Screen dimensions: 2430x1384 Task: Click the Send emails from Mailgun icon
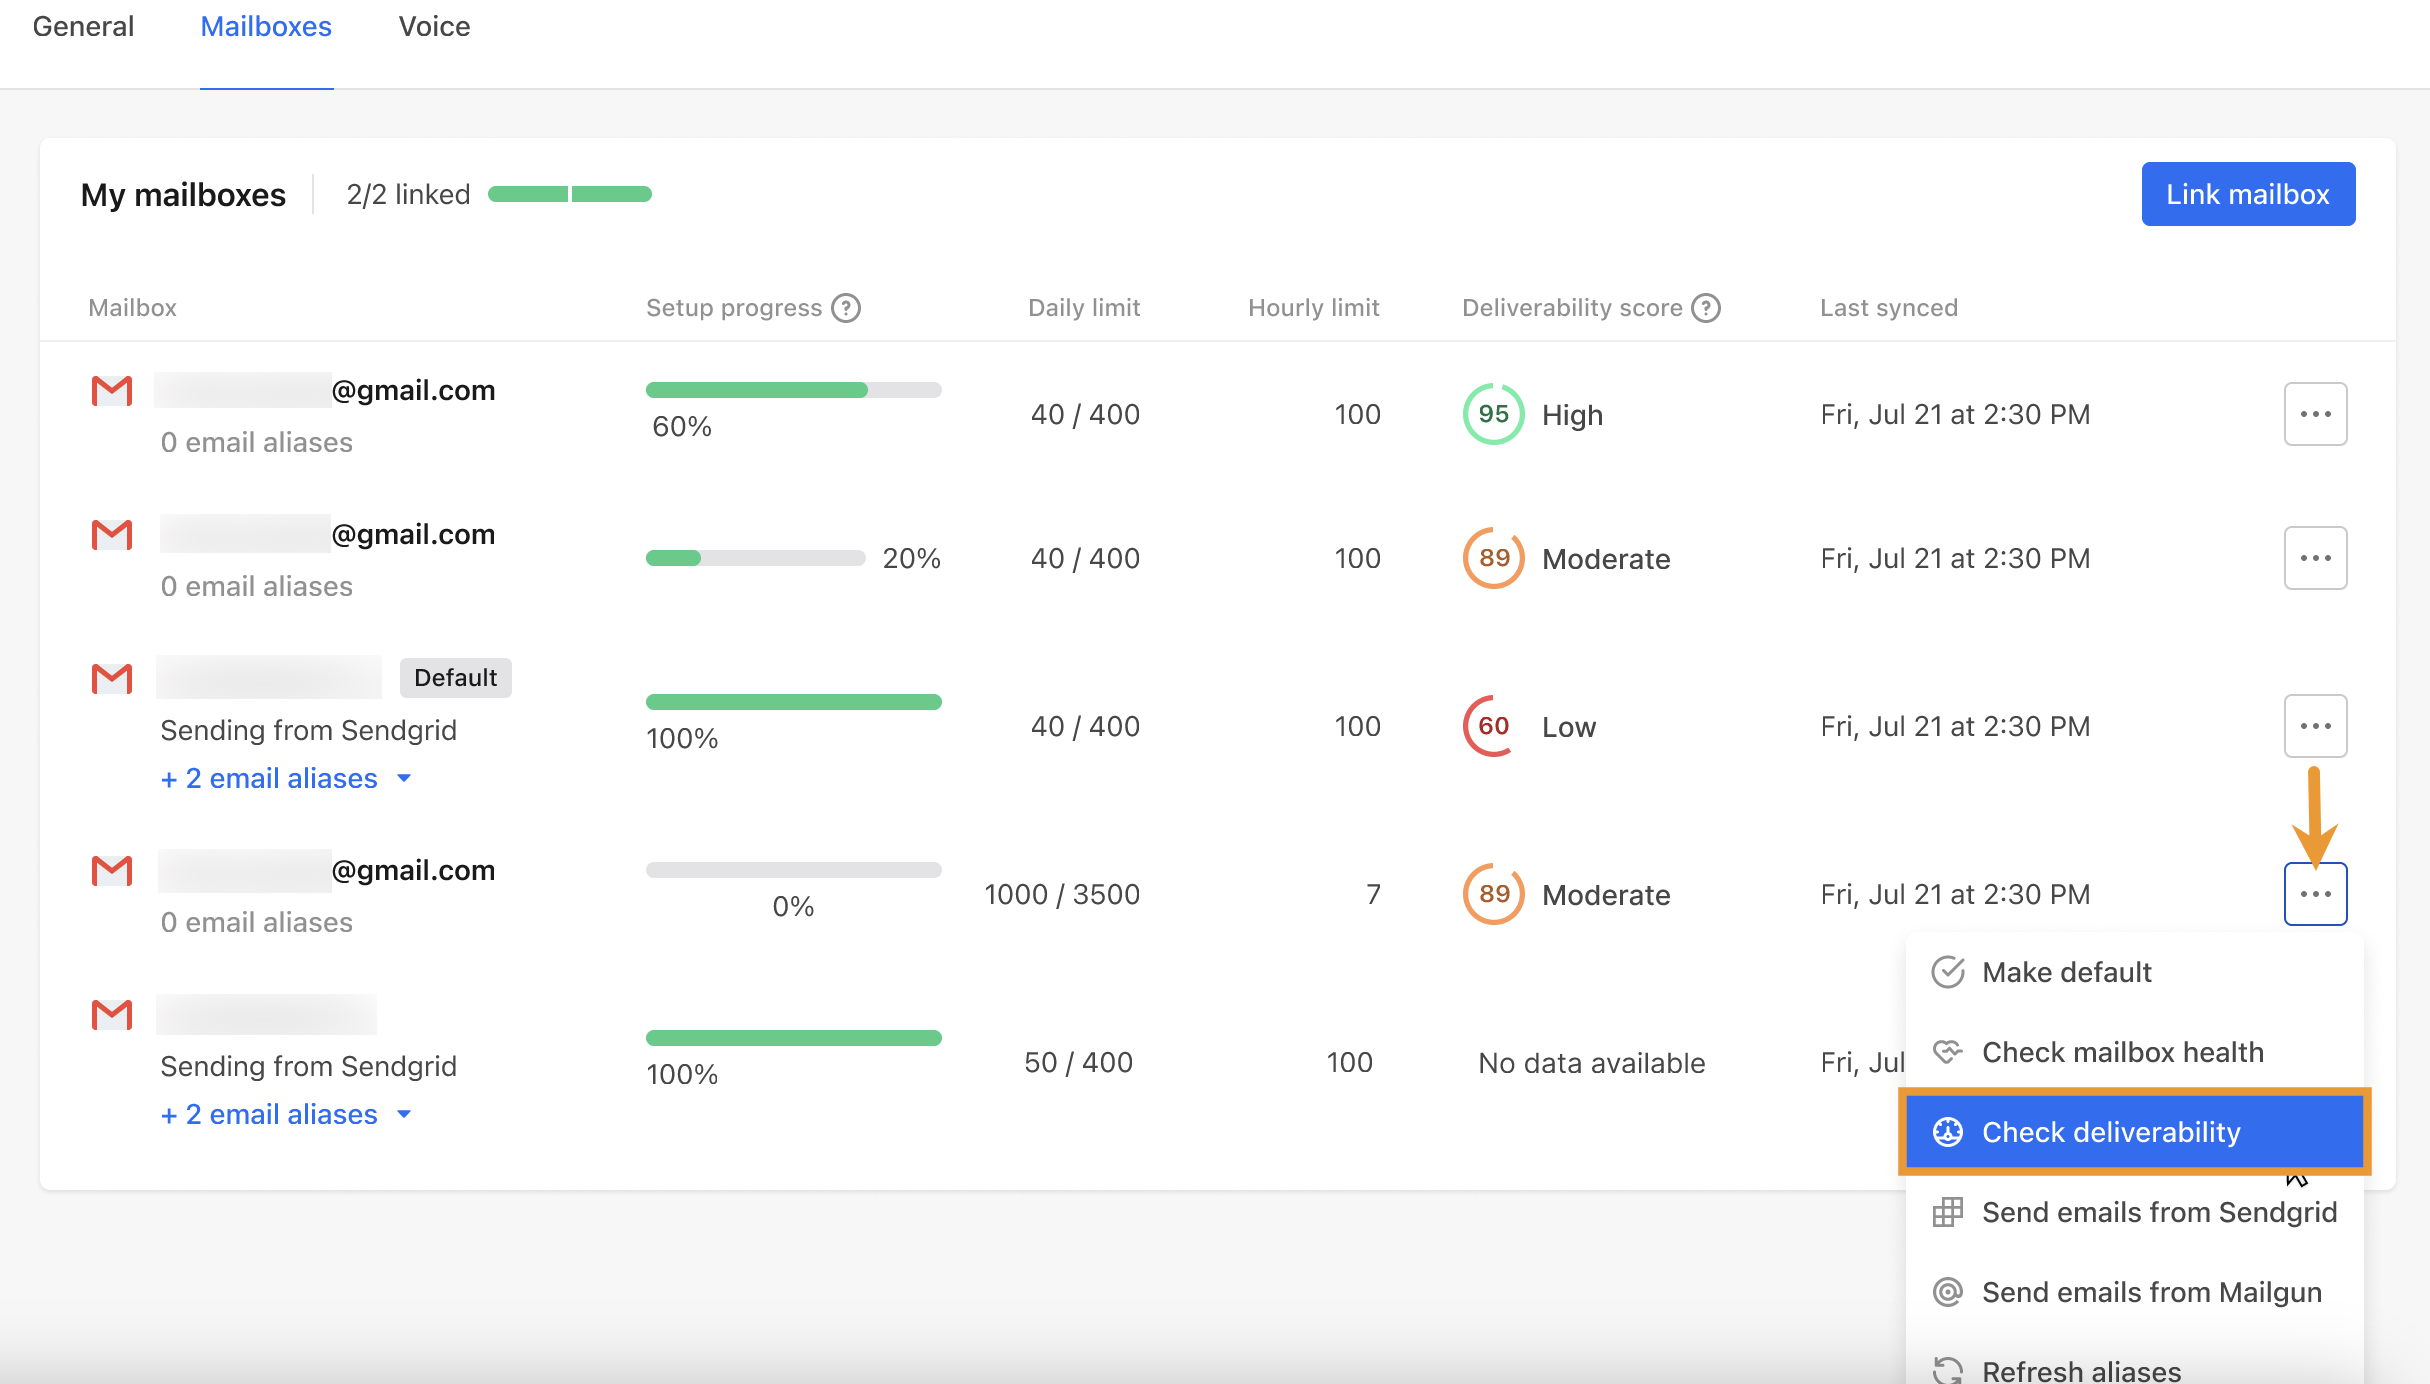1948,1292
